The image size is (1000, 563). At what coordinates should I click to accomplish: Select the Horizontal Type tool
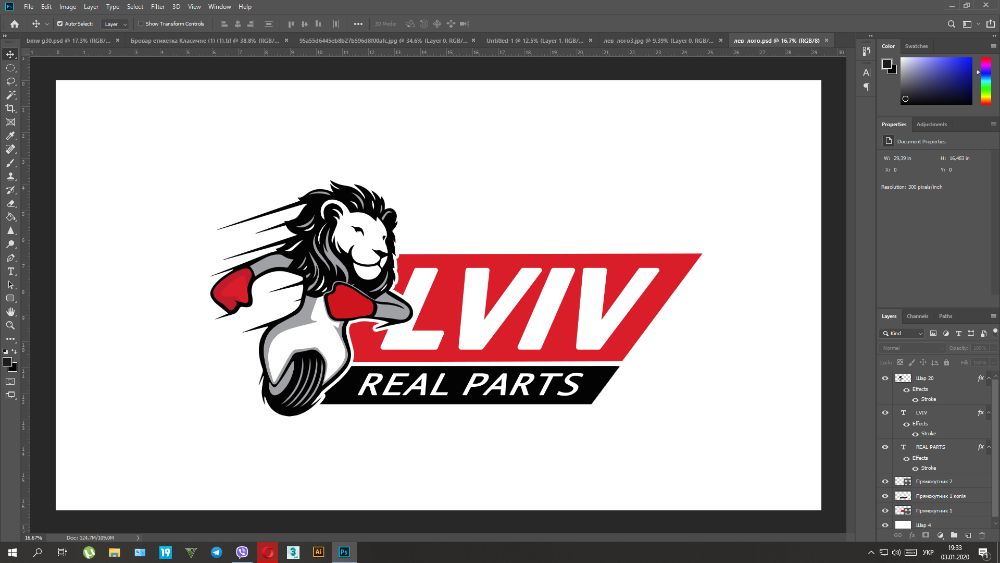(x=10, y=271)
